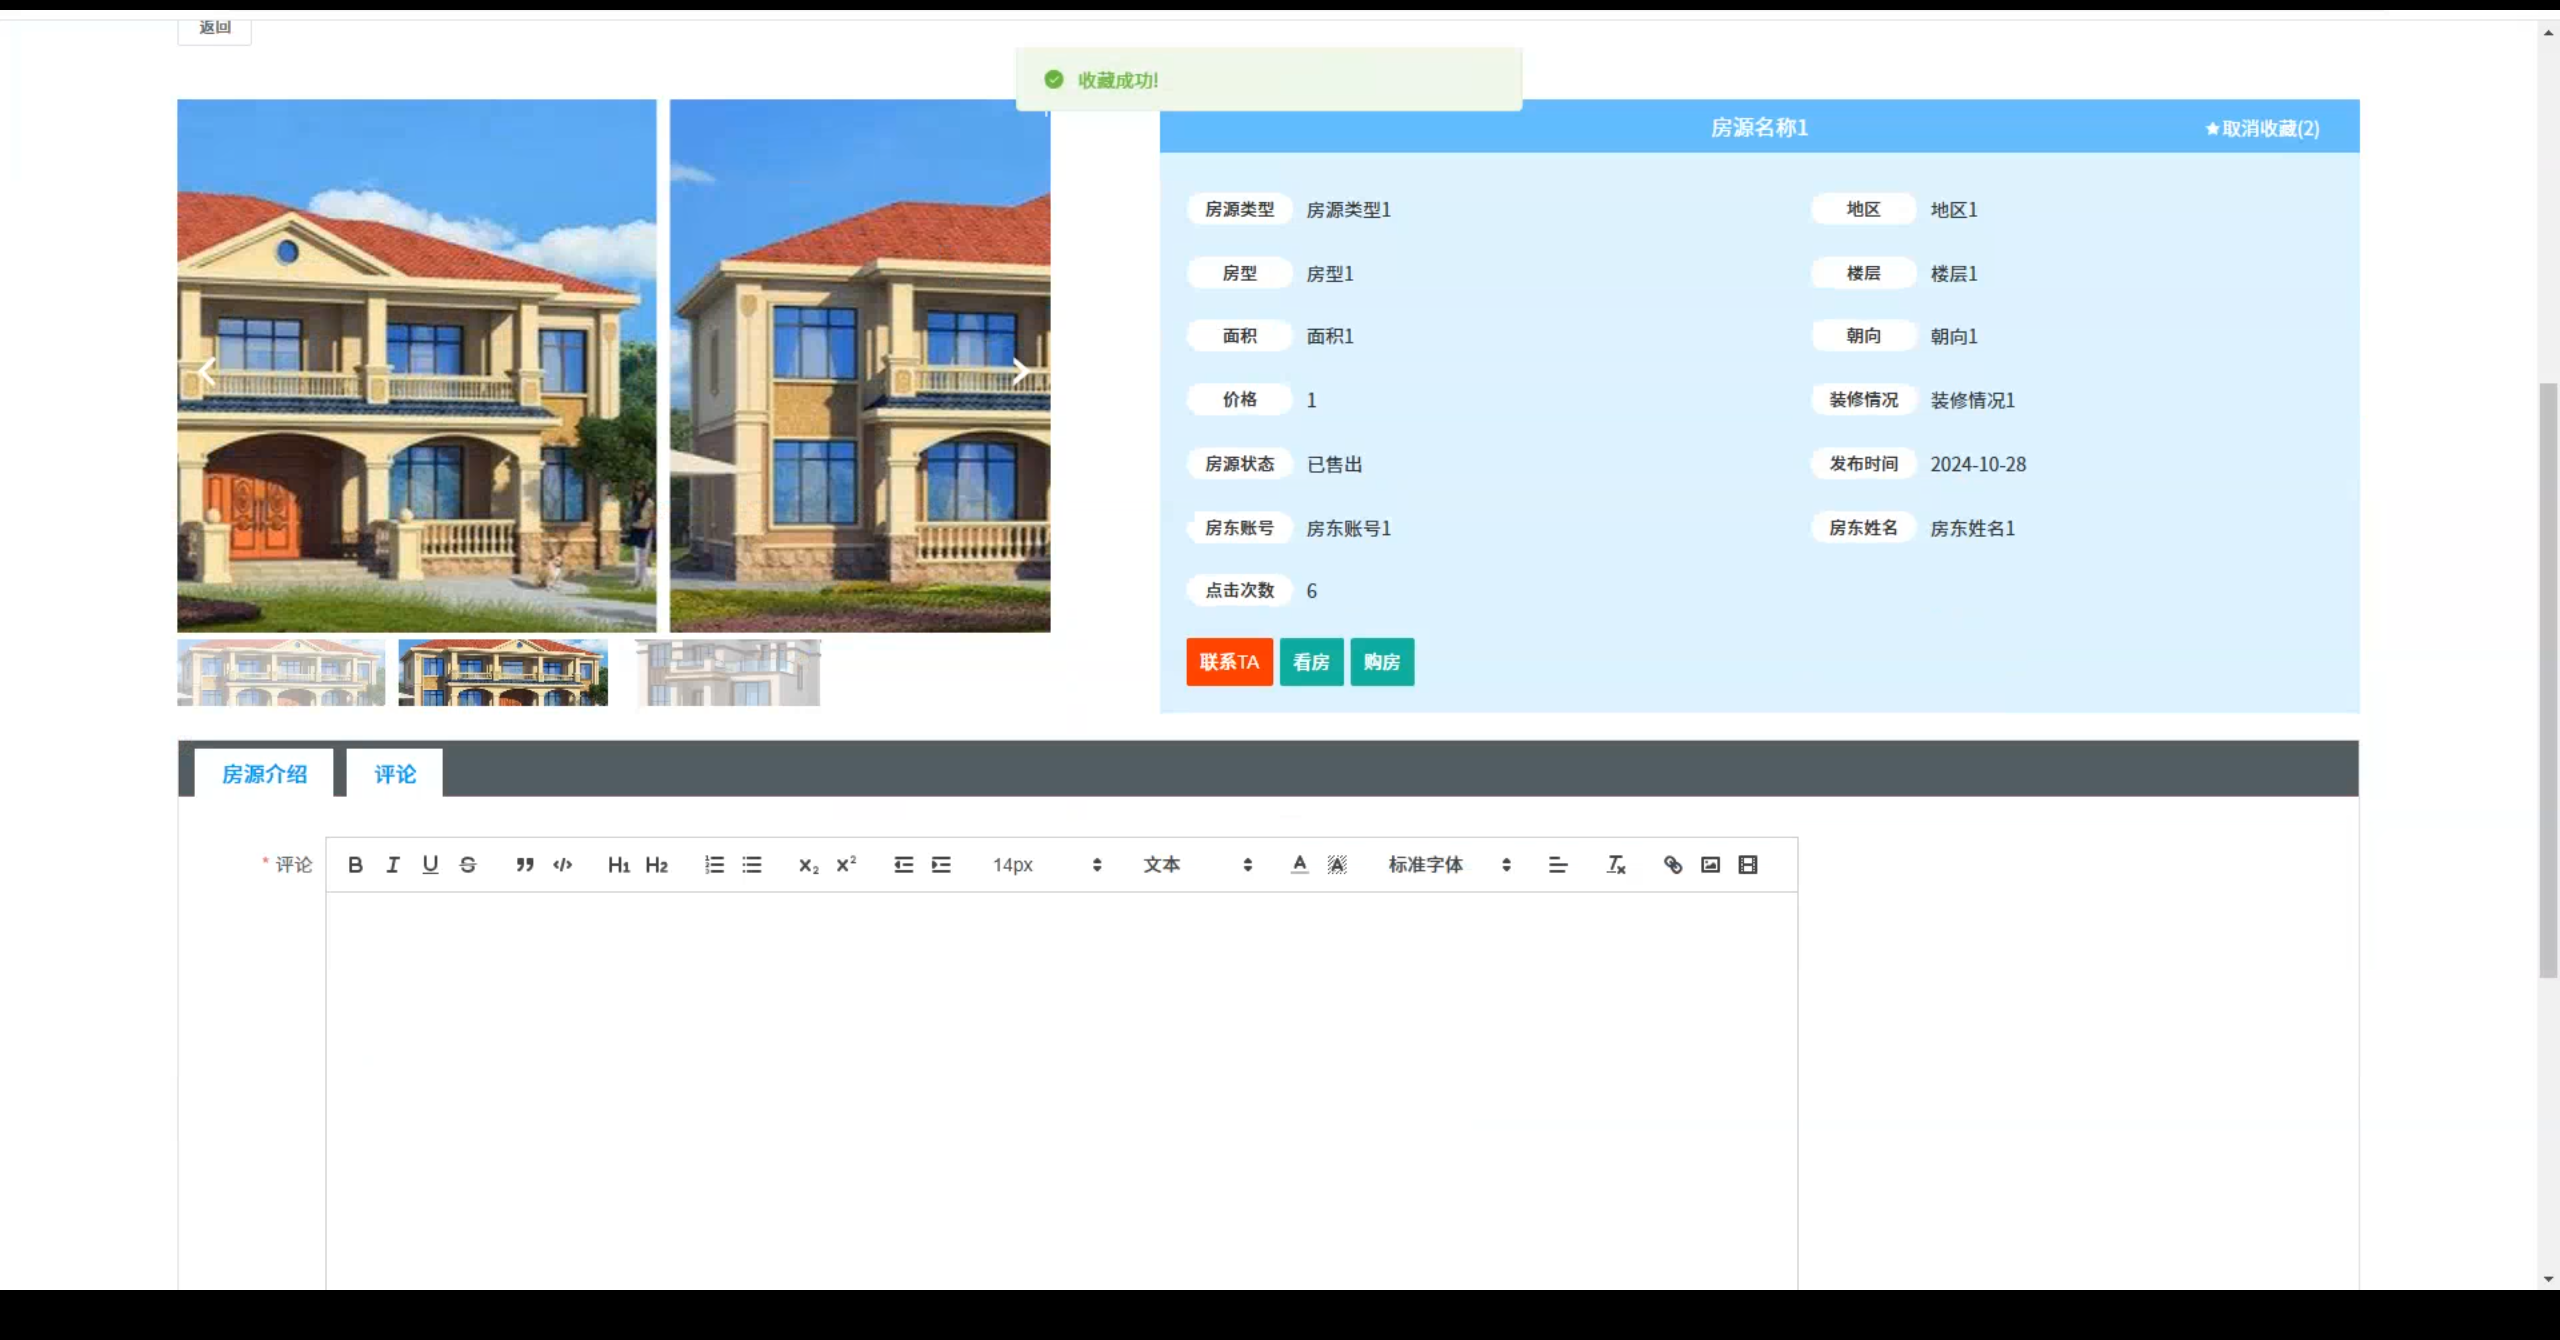Click 取消收藏 to unfavorite the listing
Viewport: 2560px width, 1340px height.
coord(2263,129)
